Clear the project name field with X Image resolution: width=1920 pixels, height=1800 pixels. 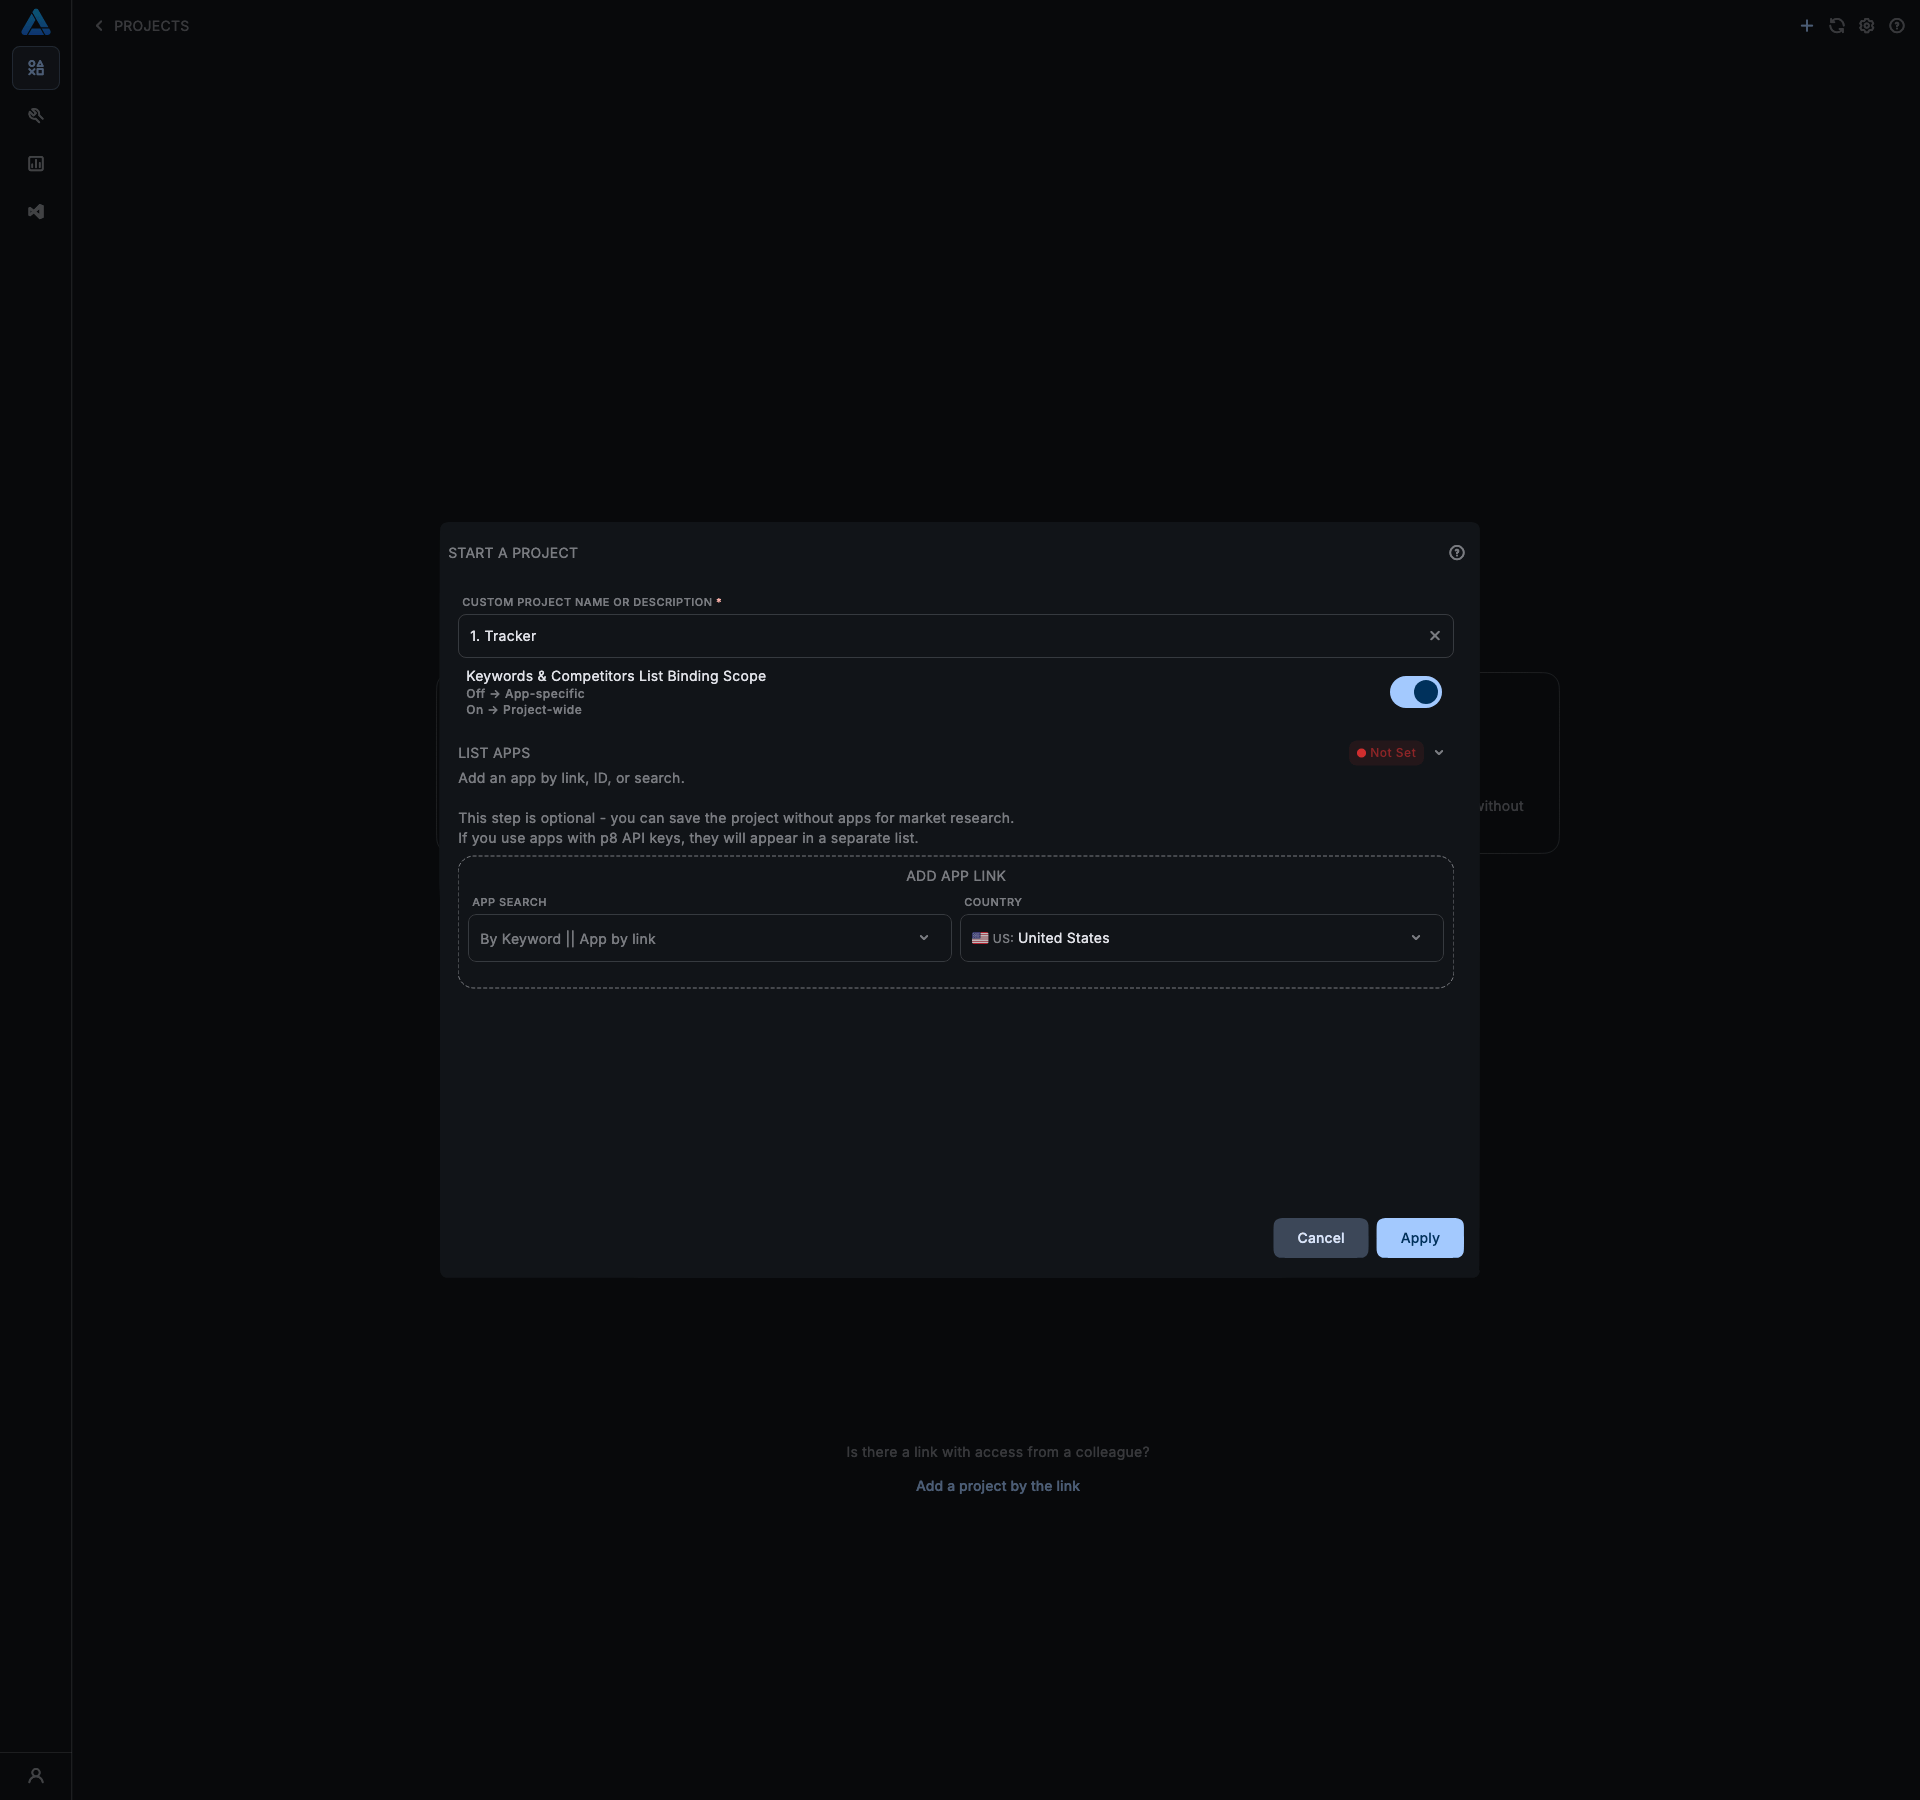pyautogui.click(x=1434, y=636)
